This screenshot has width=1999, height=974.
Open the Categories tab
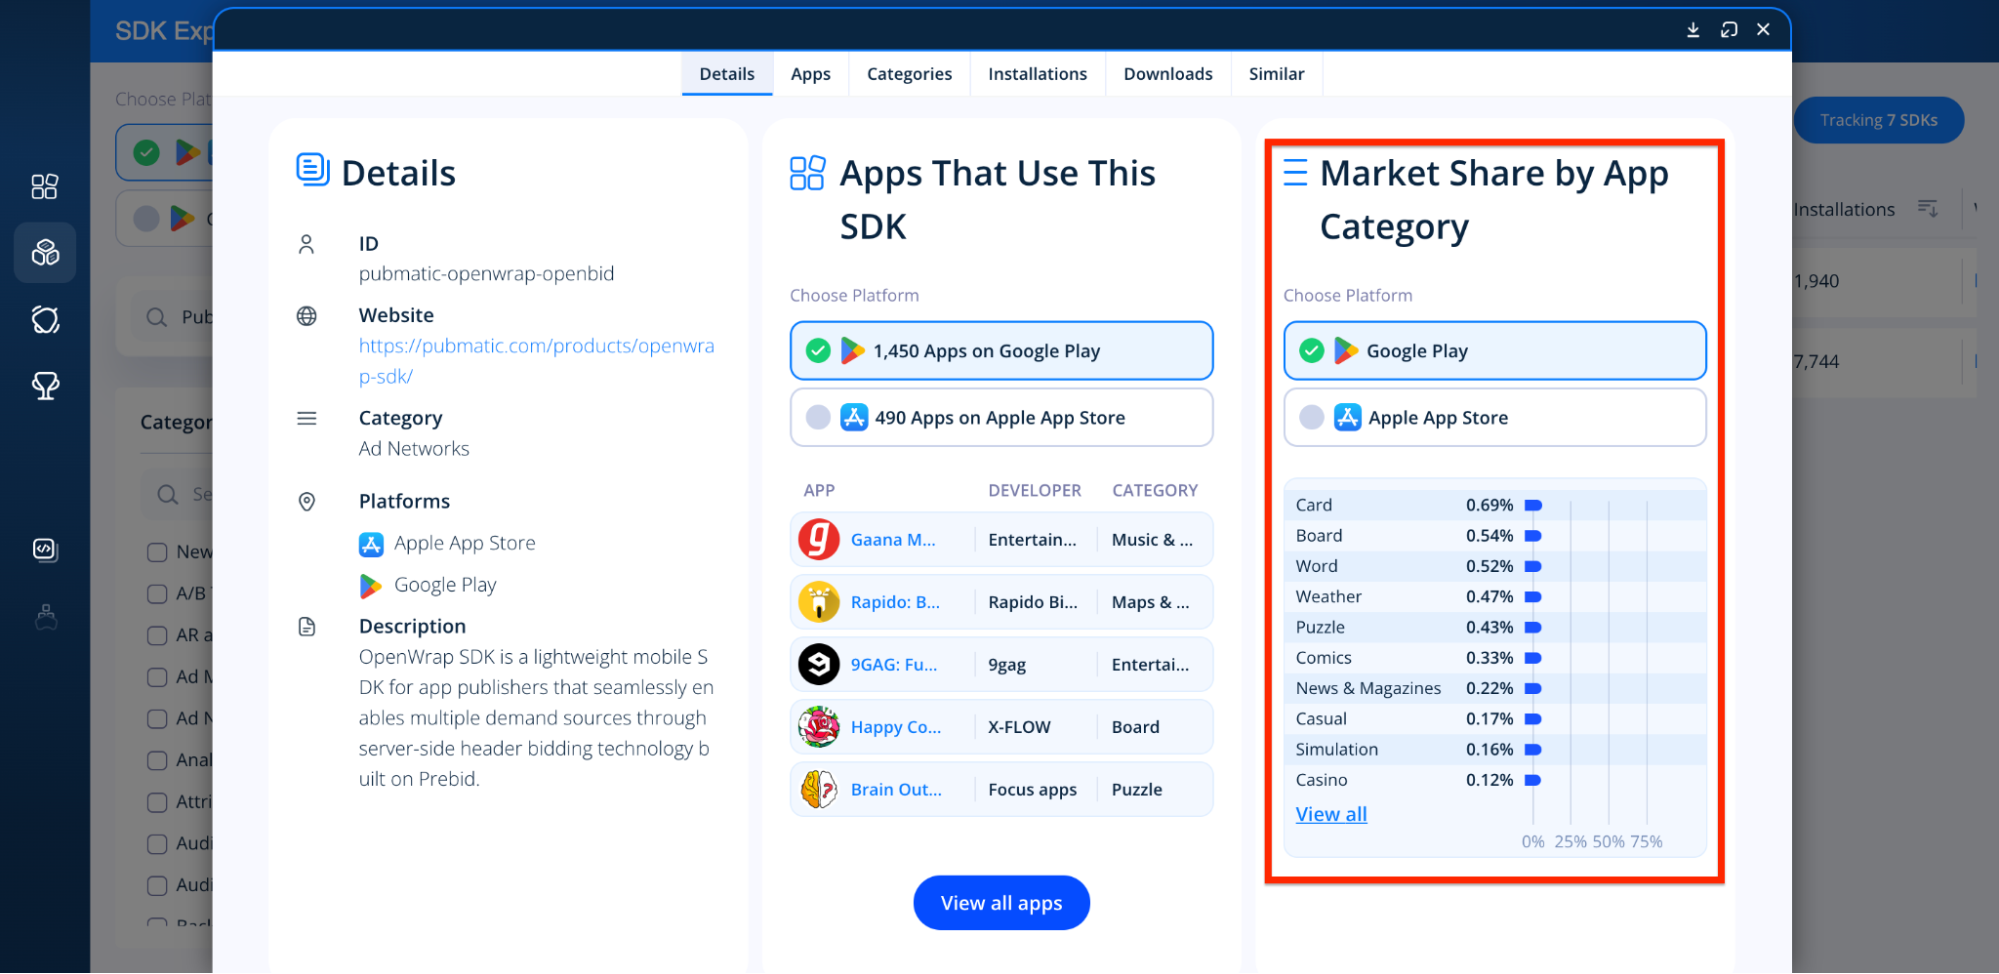(x=909, y=74)
